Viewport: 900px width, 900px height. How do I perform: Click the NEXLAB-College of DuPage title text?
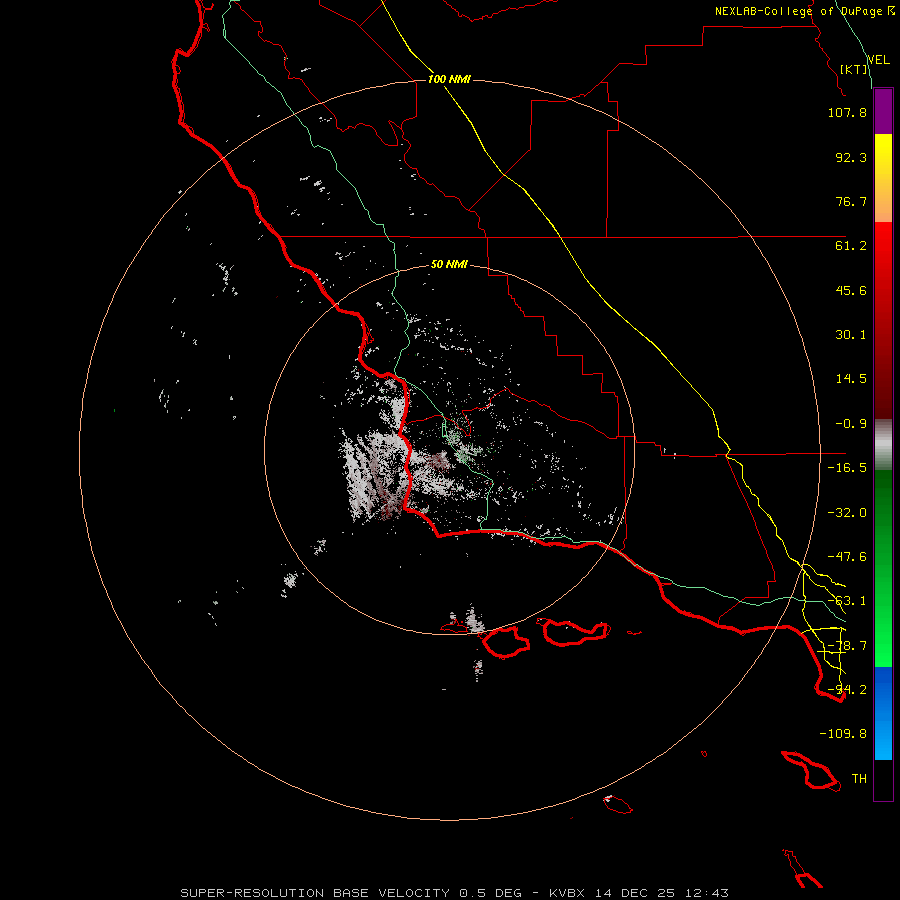coord(798,11)
